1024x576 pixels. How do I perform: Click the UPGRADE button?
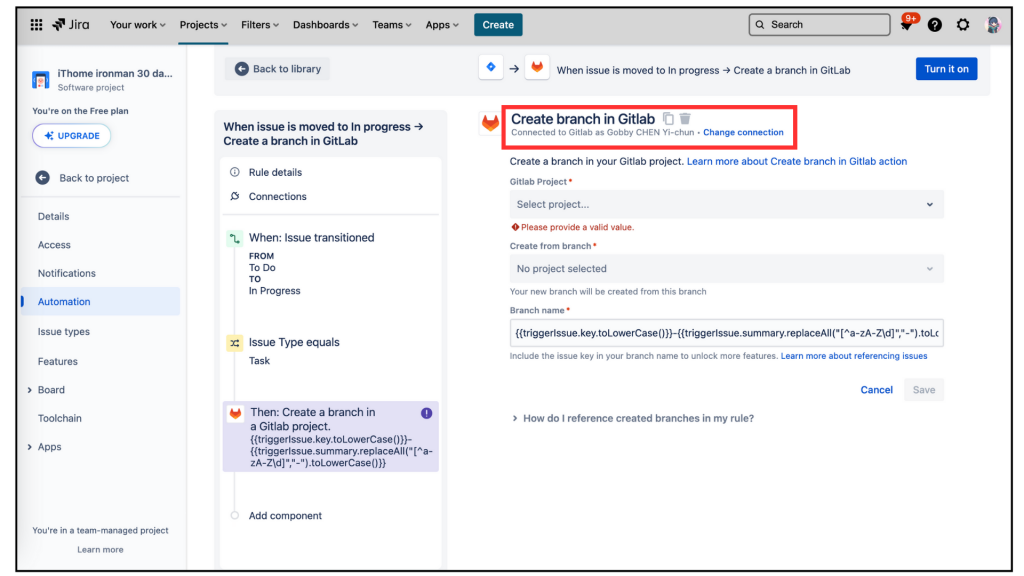pos(72,136)
